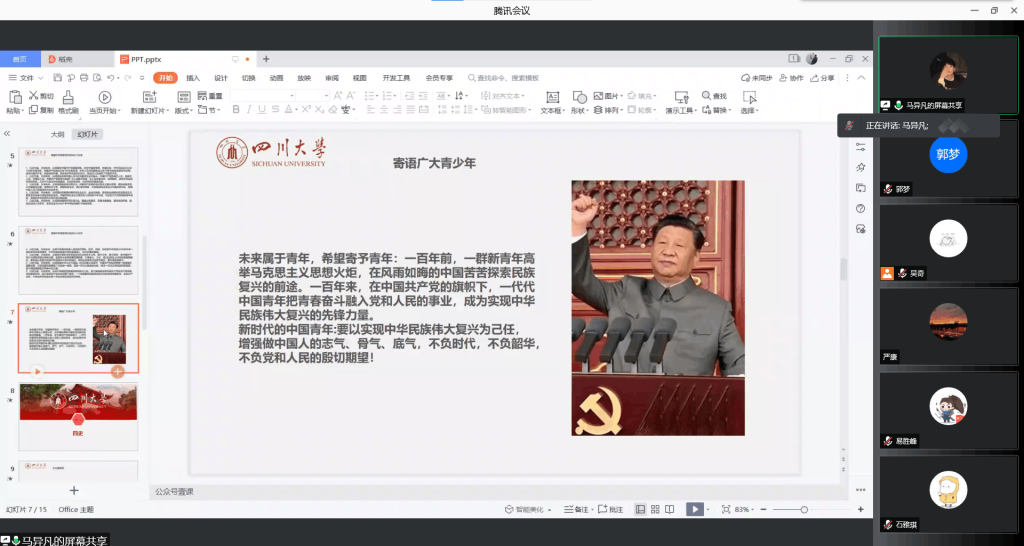This screenshot has height=546, width=1024.
Task: Open the zoom percentage 83% dropdown
Action: pyautogui.click(x=746, y=509)
